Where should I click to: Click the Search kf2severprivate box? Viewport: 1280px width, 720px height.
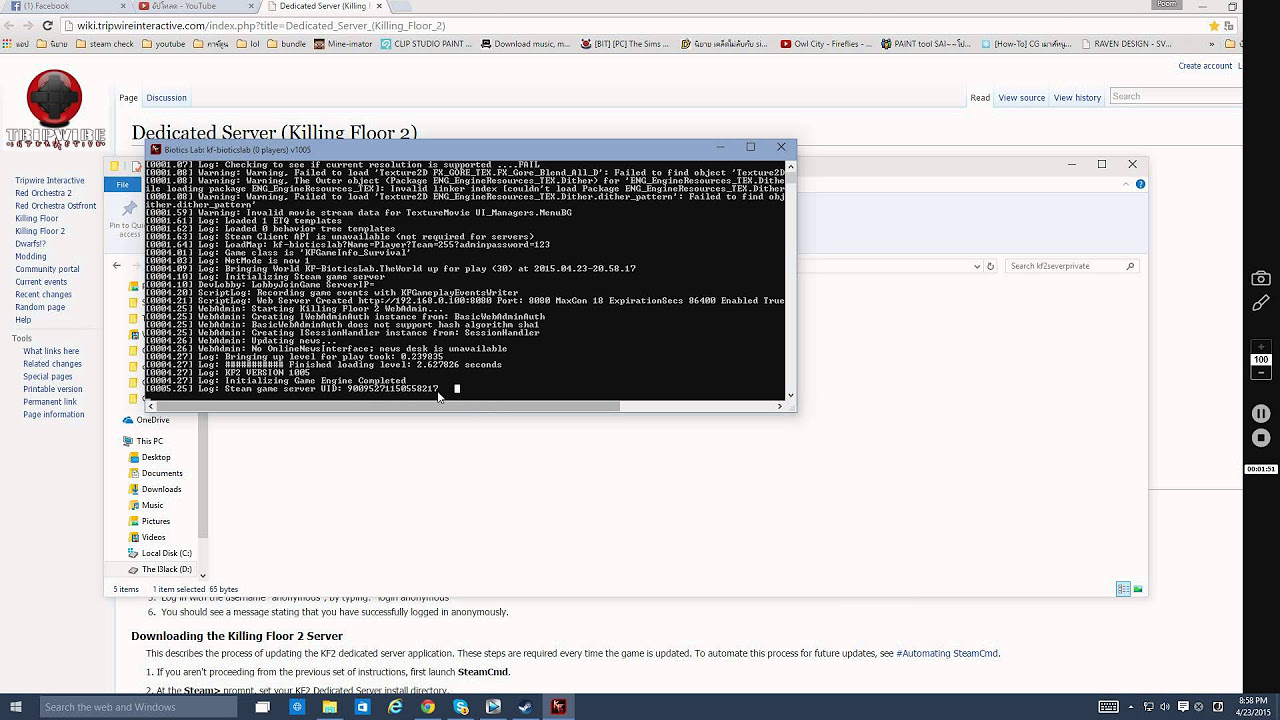(x=1071, y=266)
